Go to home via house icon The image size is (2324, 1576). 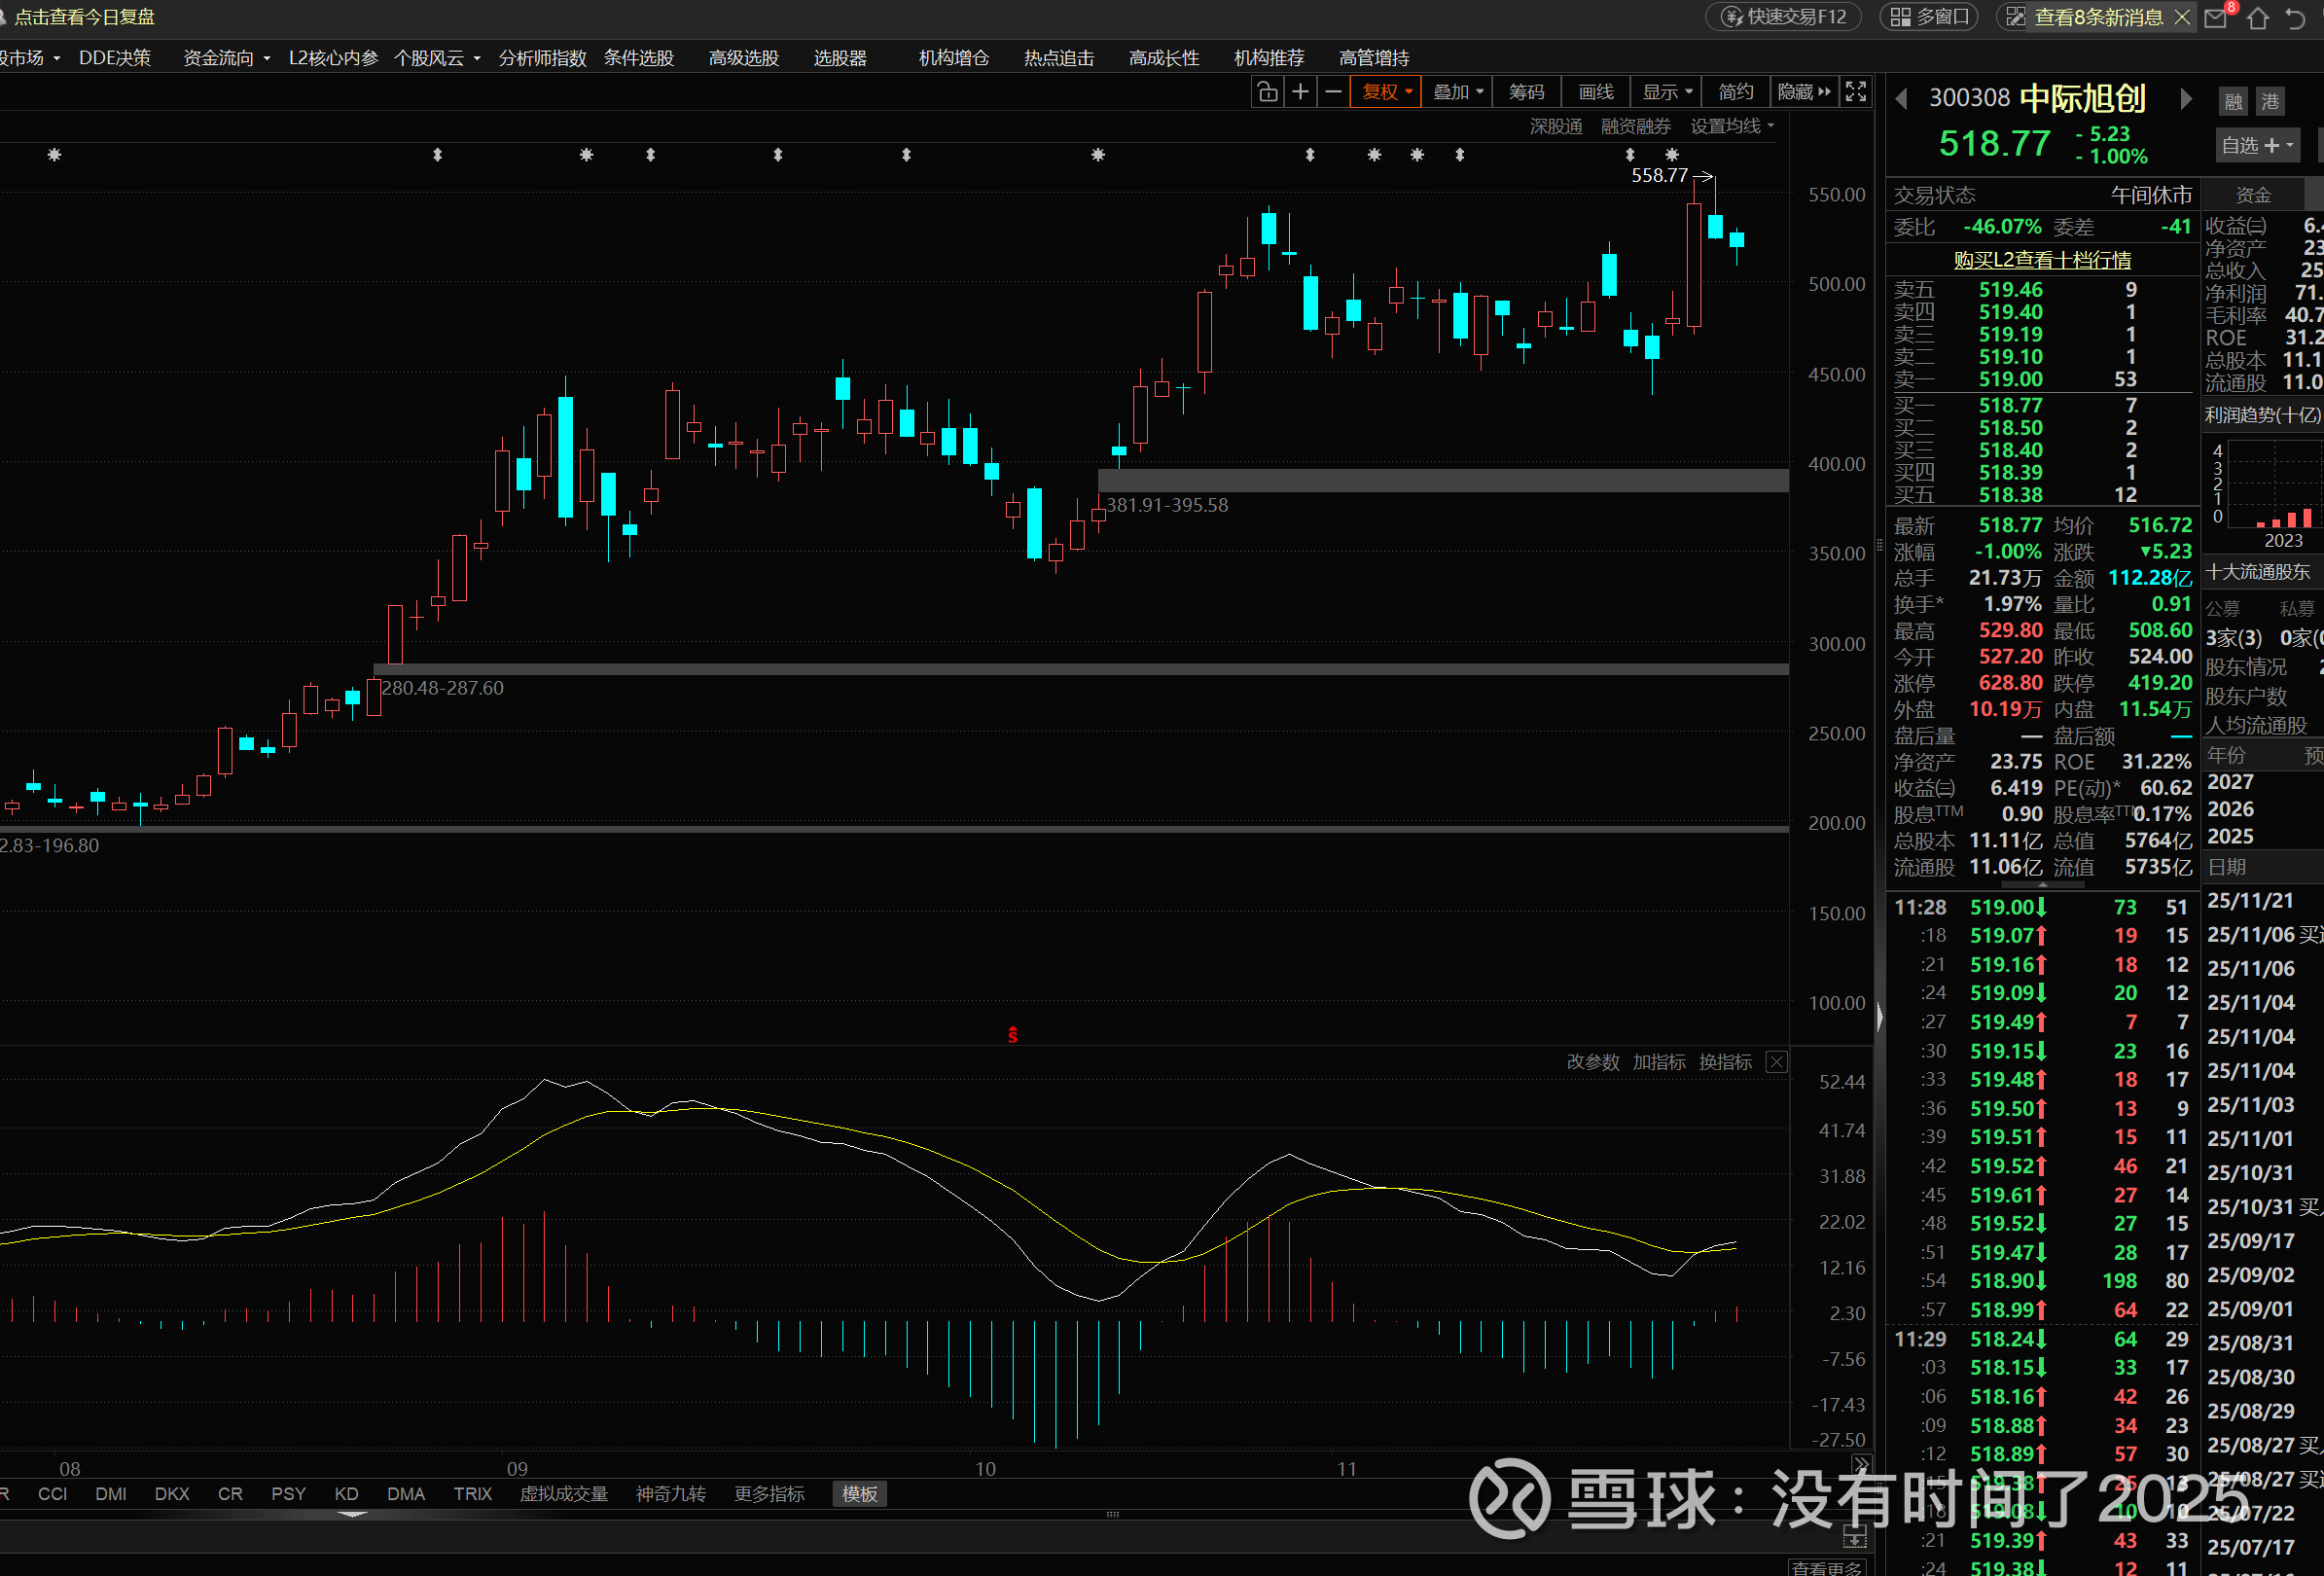(x=2257, y=18)
